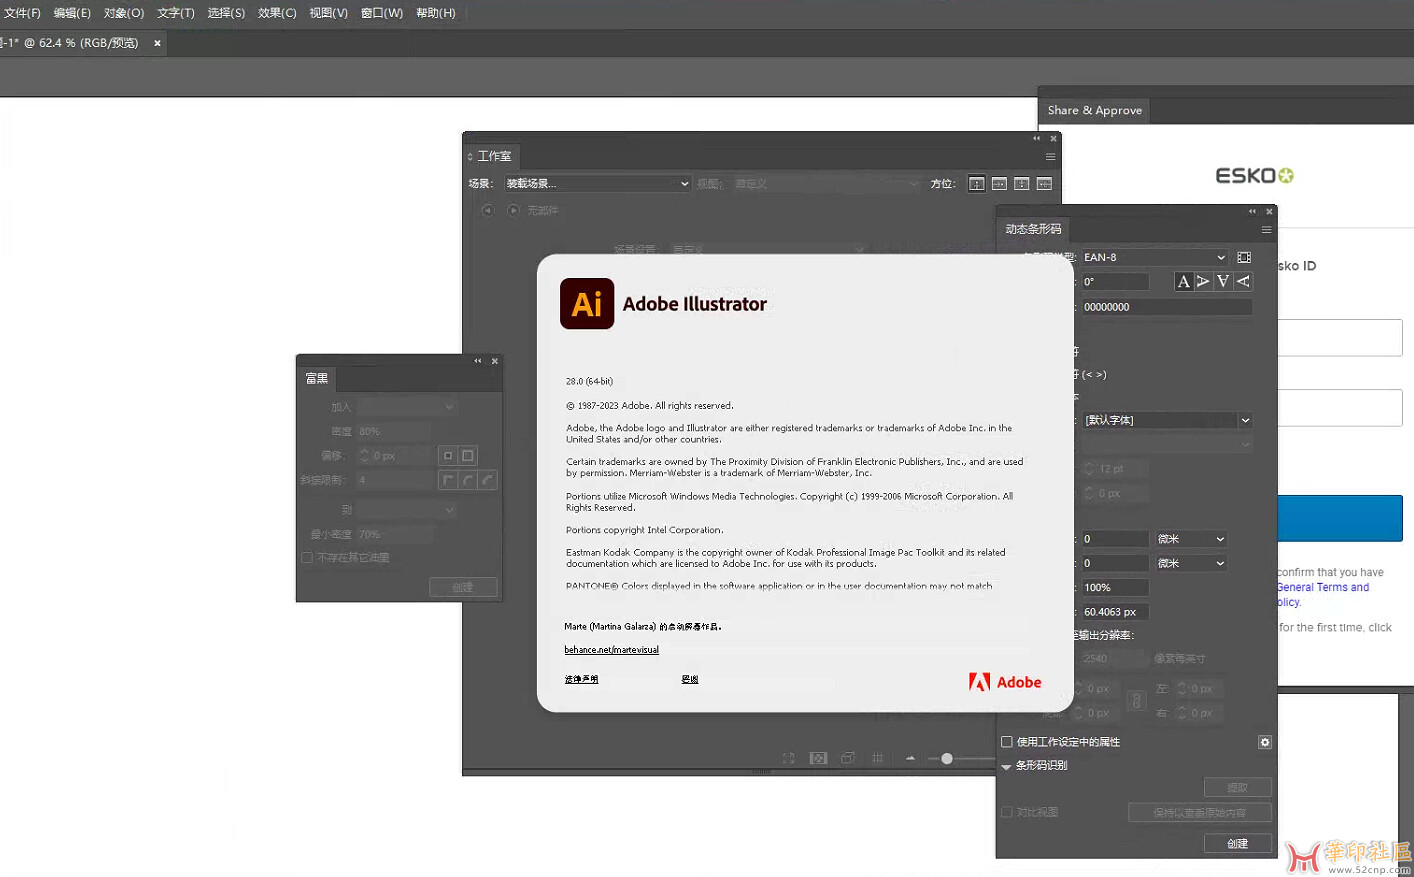Image resolution: width=1414 pixels, height=877 pixels.
Task: Open the 文字(T) menu
Action: pyautogui.click(x=176, y=13)
